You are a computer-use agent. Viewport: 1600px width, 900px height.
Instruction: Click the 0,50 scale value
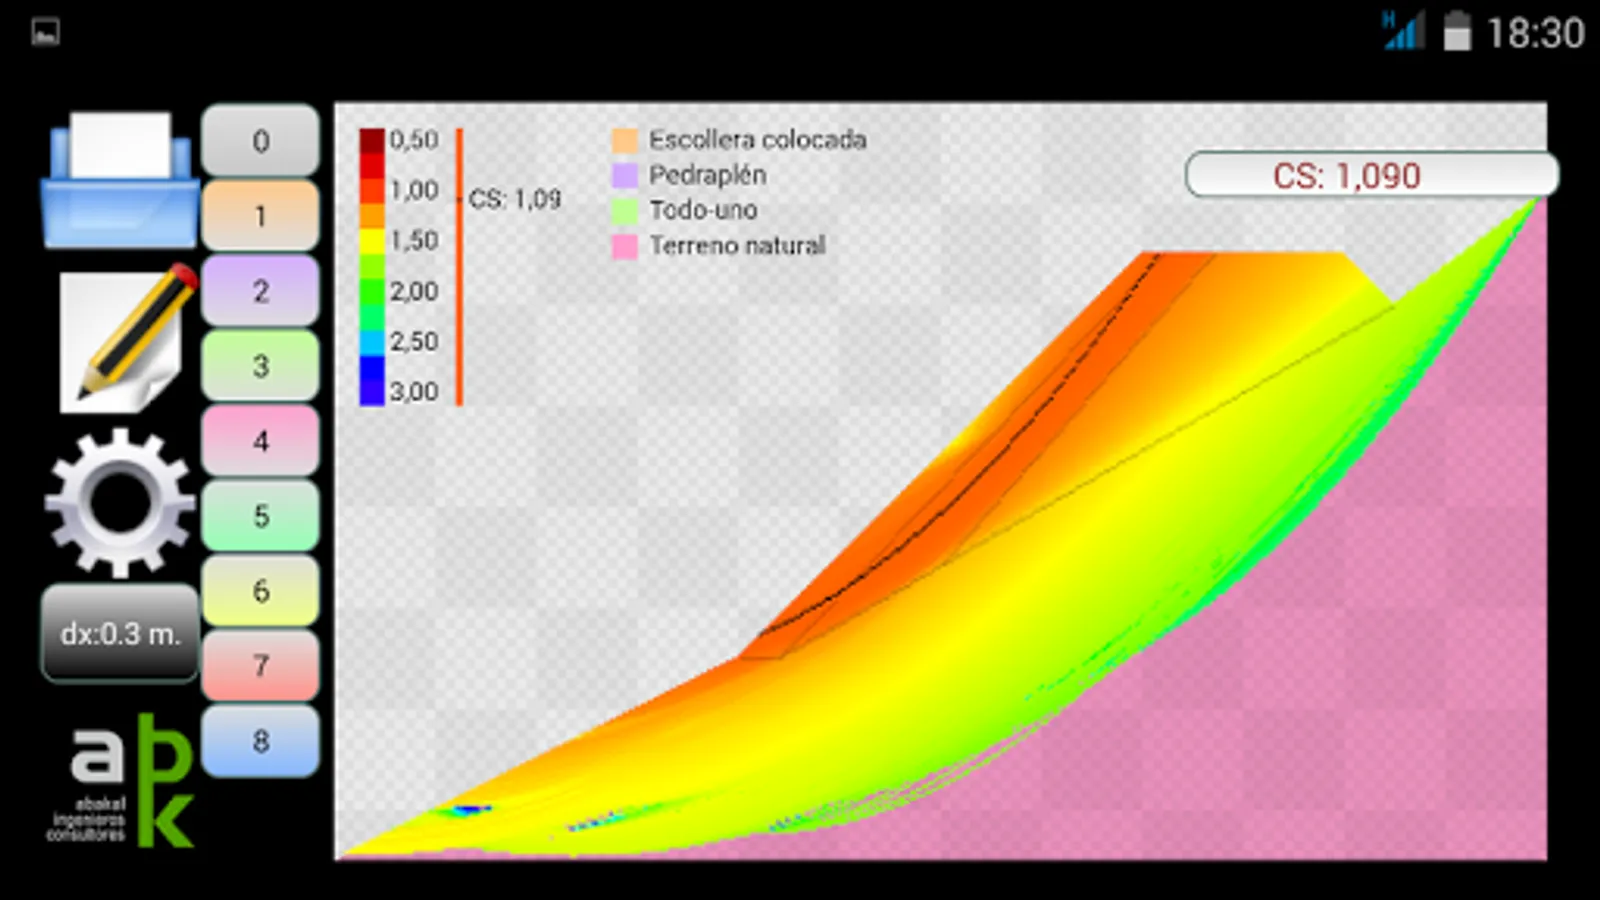click(414, 140)
